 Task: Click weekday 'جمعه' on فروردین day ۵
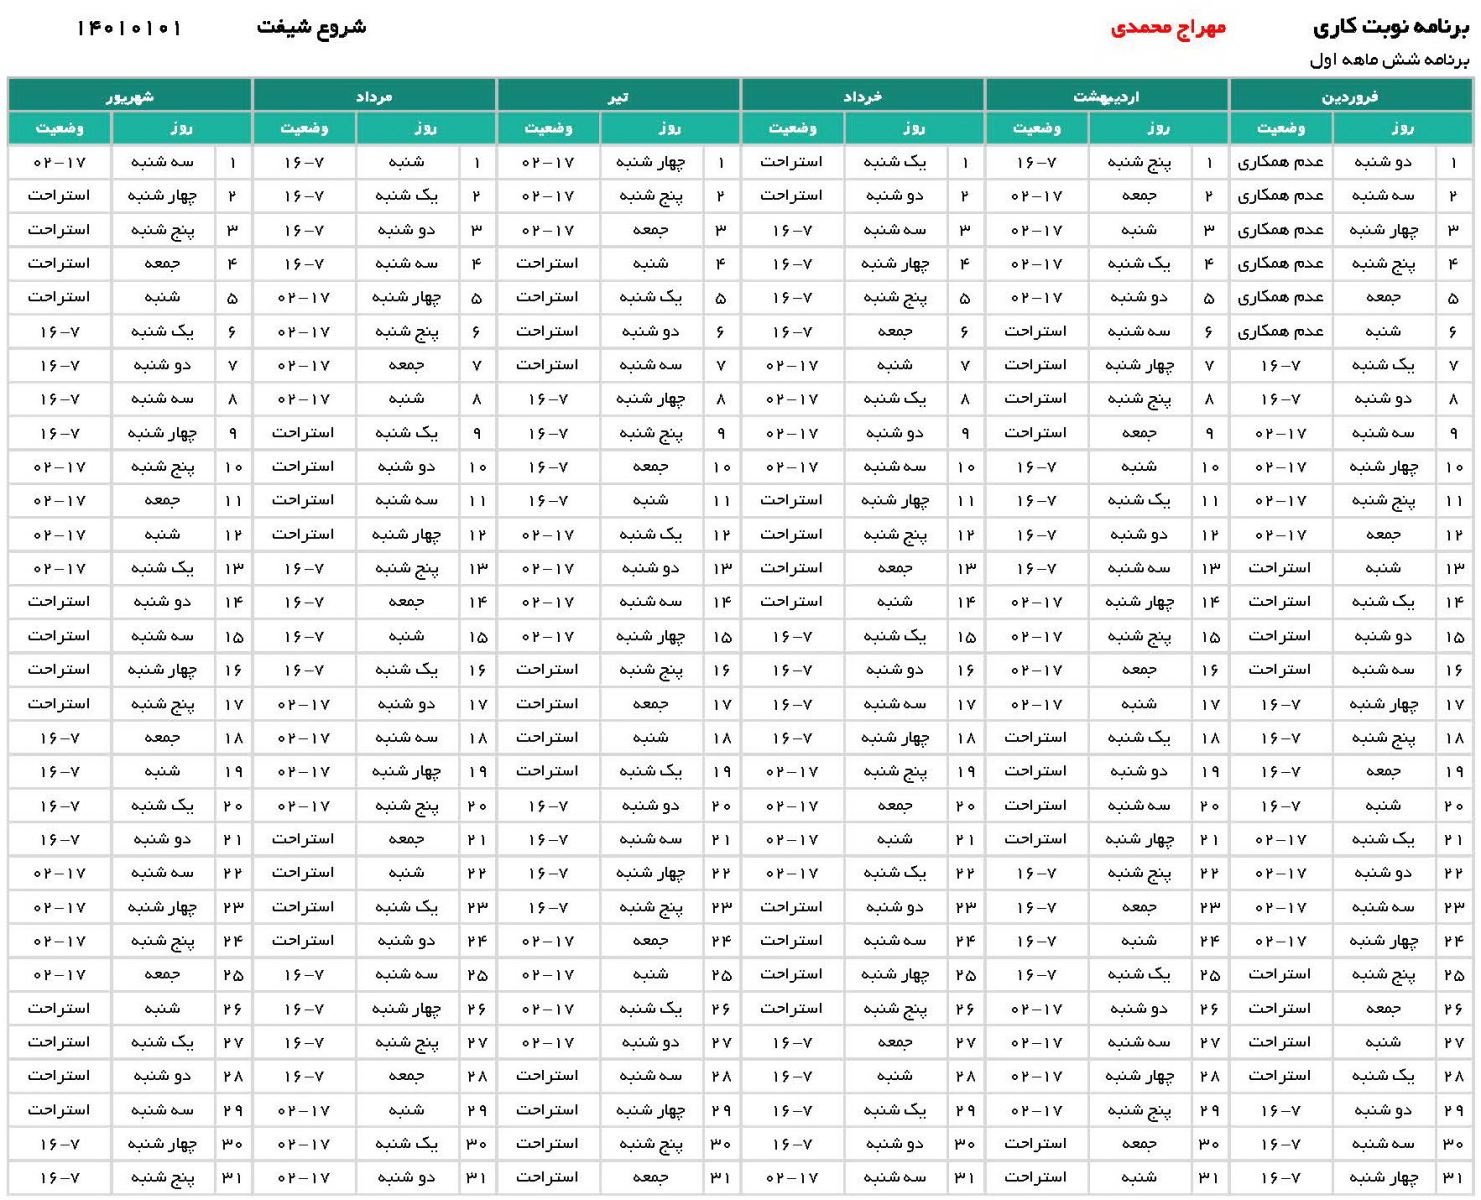tap(1383, 297)
